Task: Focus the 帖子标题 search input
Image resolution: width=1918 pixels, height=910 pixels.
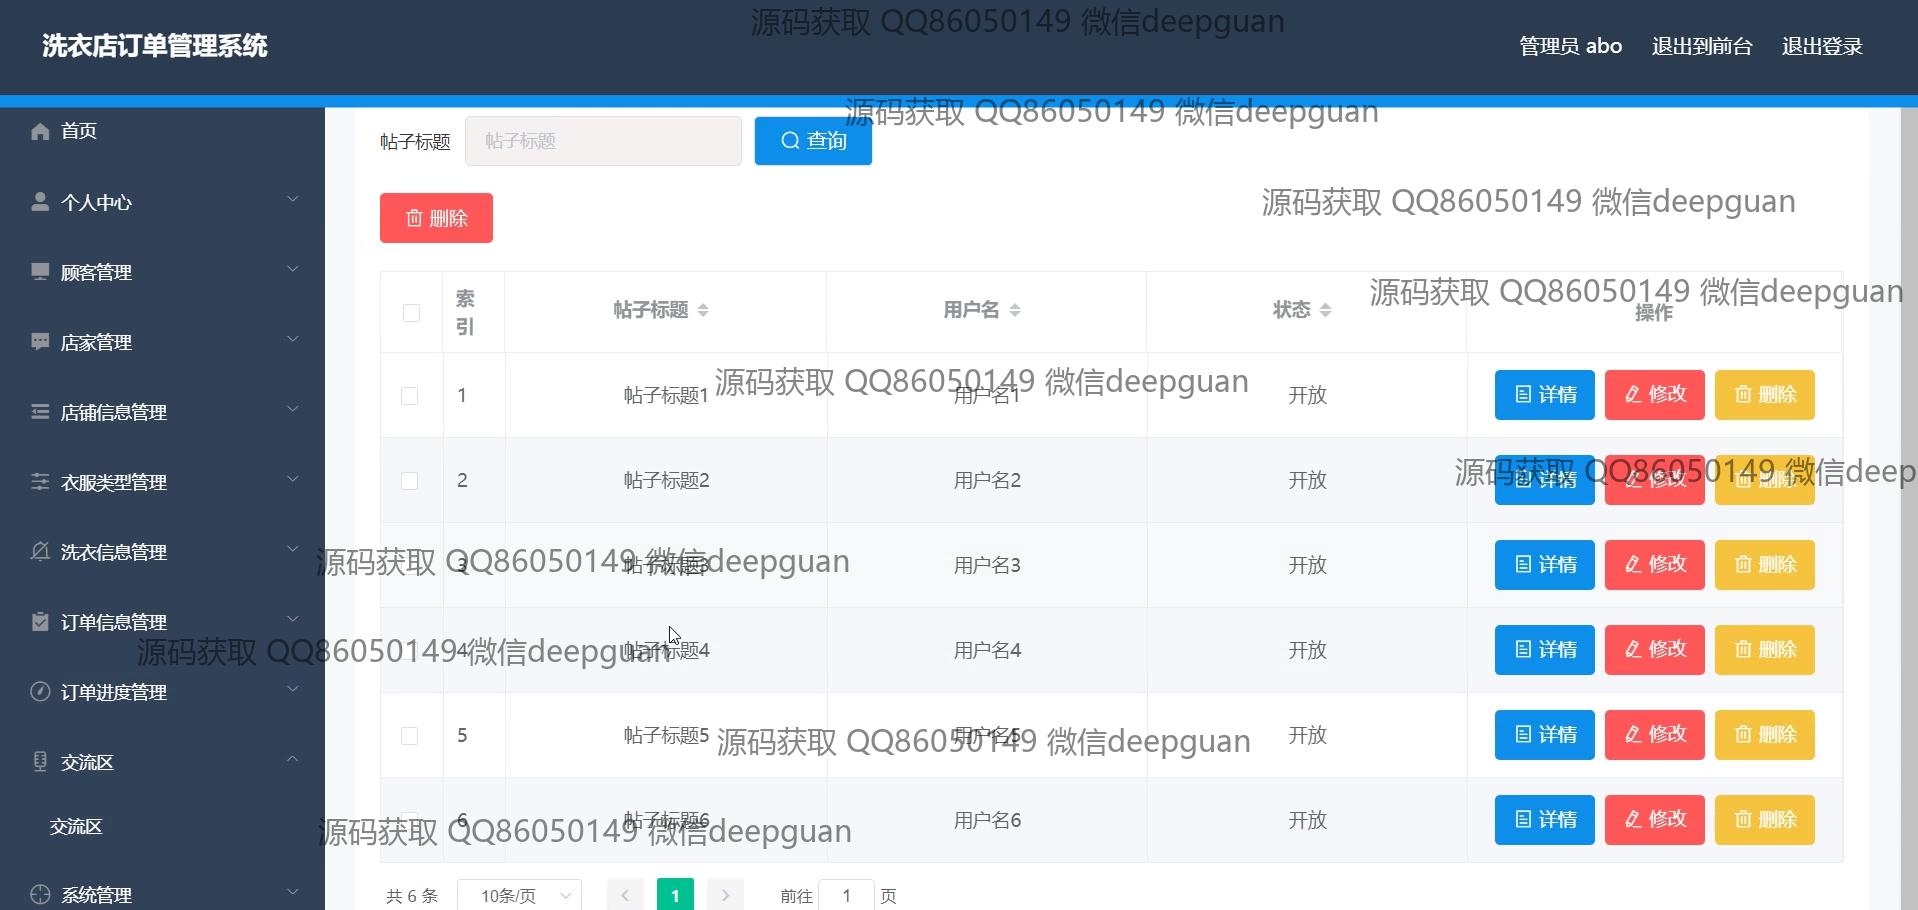Action: (x=603, y=141)
